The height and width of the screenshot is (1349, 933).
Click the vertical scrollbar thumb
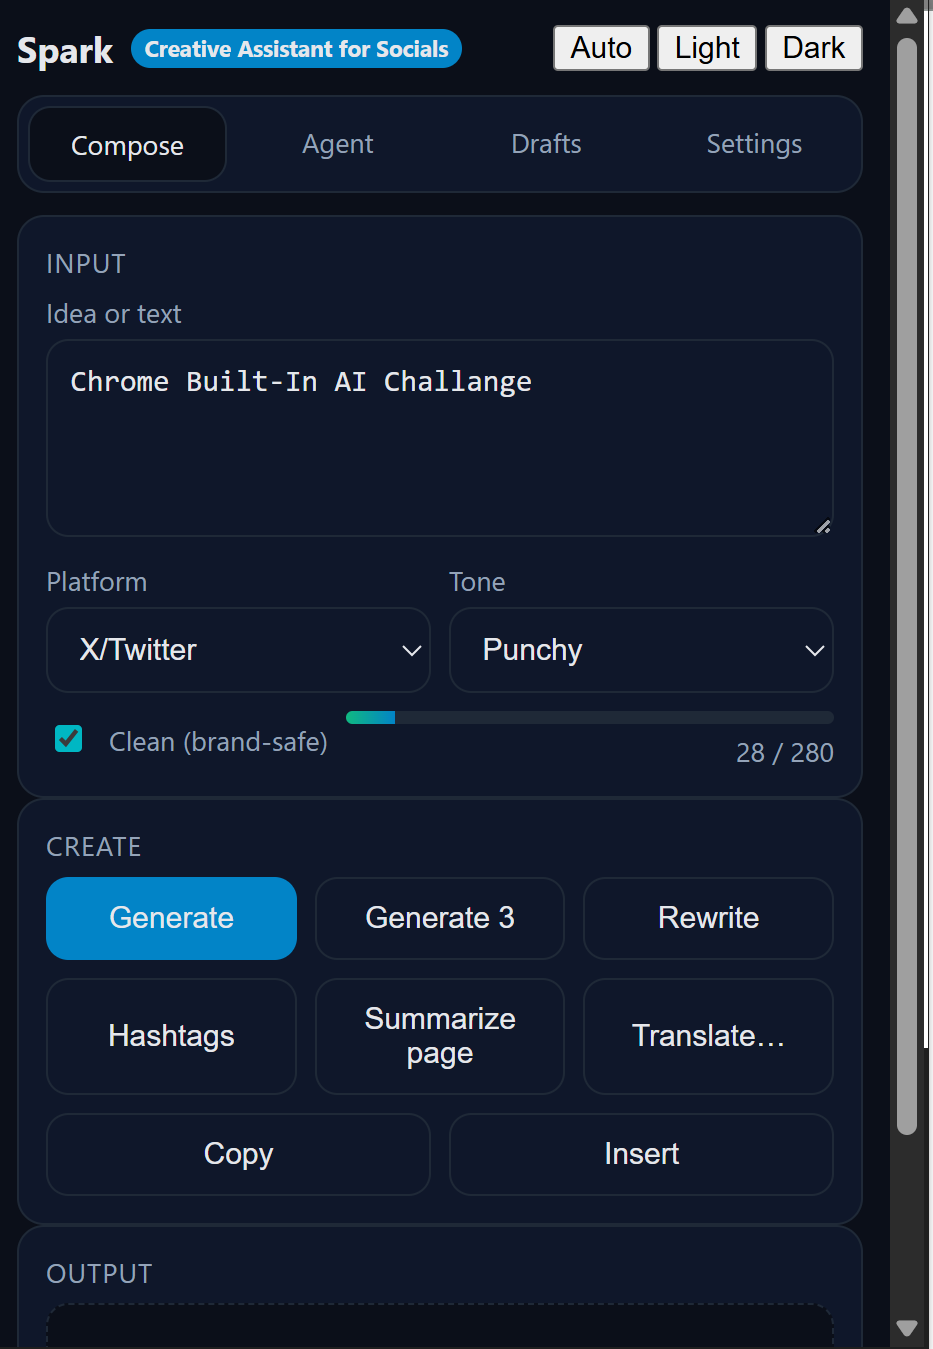click(907, 586)
